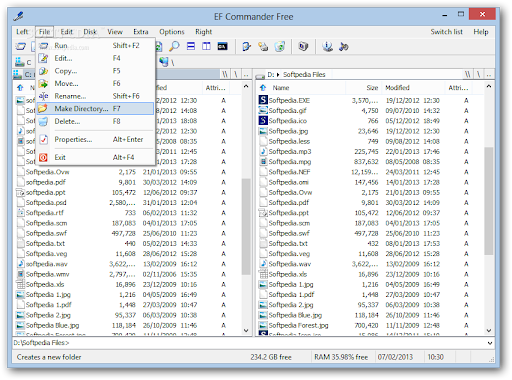The height and width of the screenshot is (380, 512).
Task: Open the Extra menu
Action: pos(141,32)
